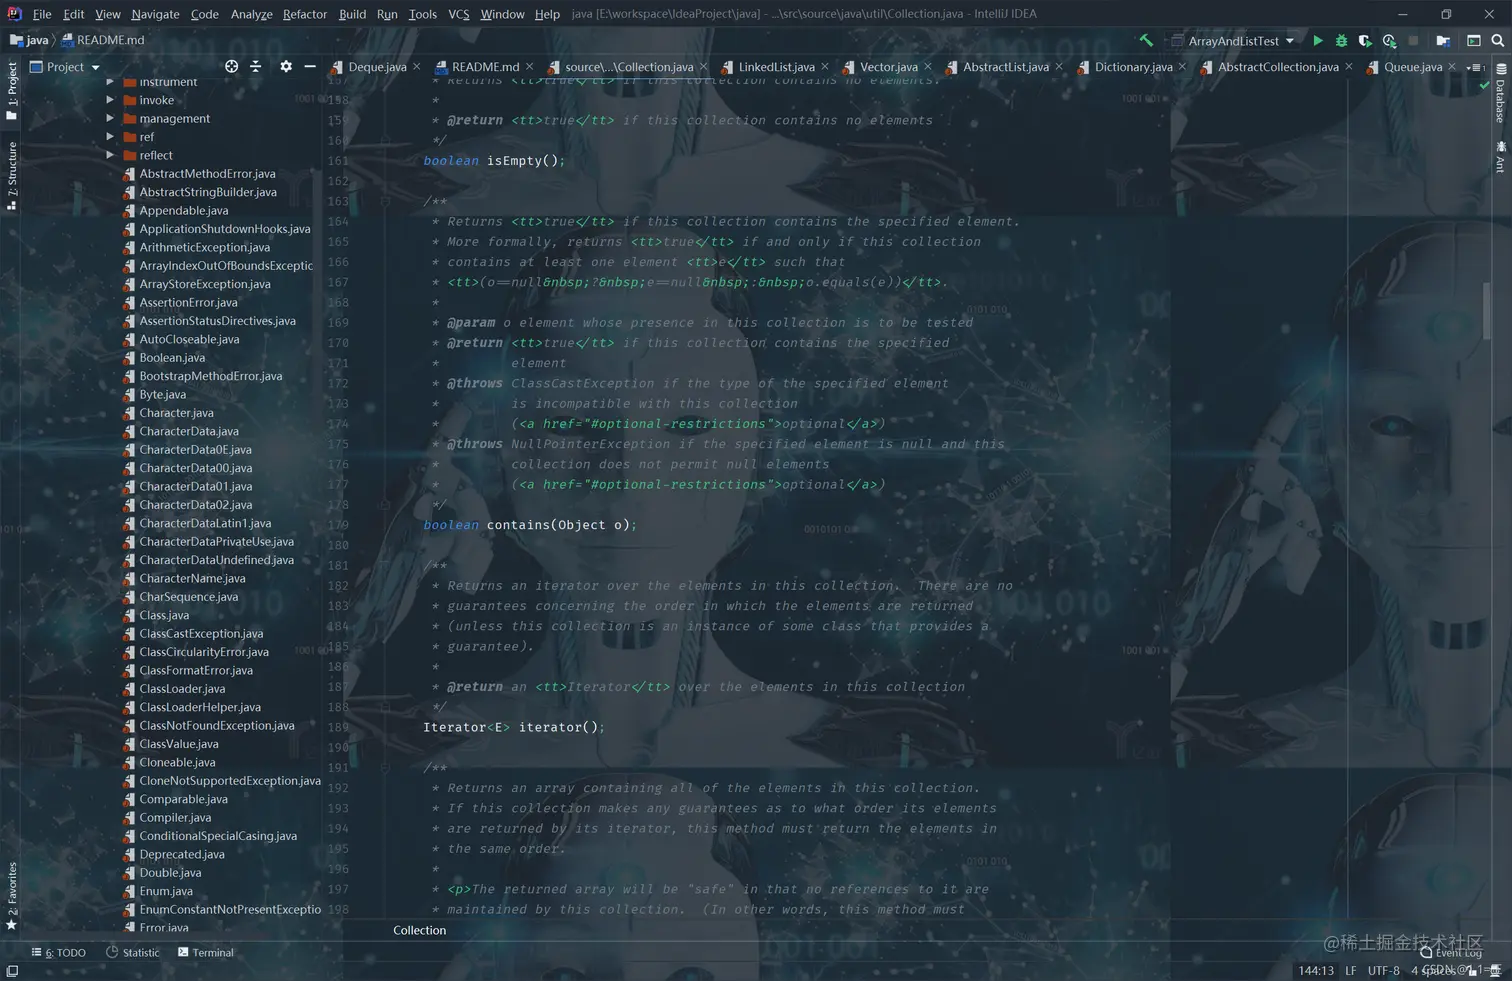
Task: Click README.md in the navigation bar
Action: pyautogui.click(x=103, y=40)
